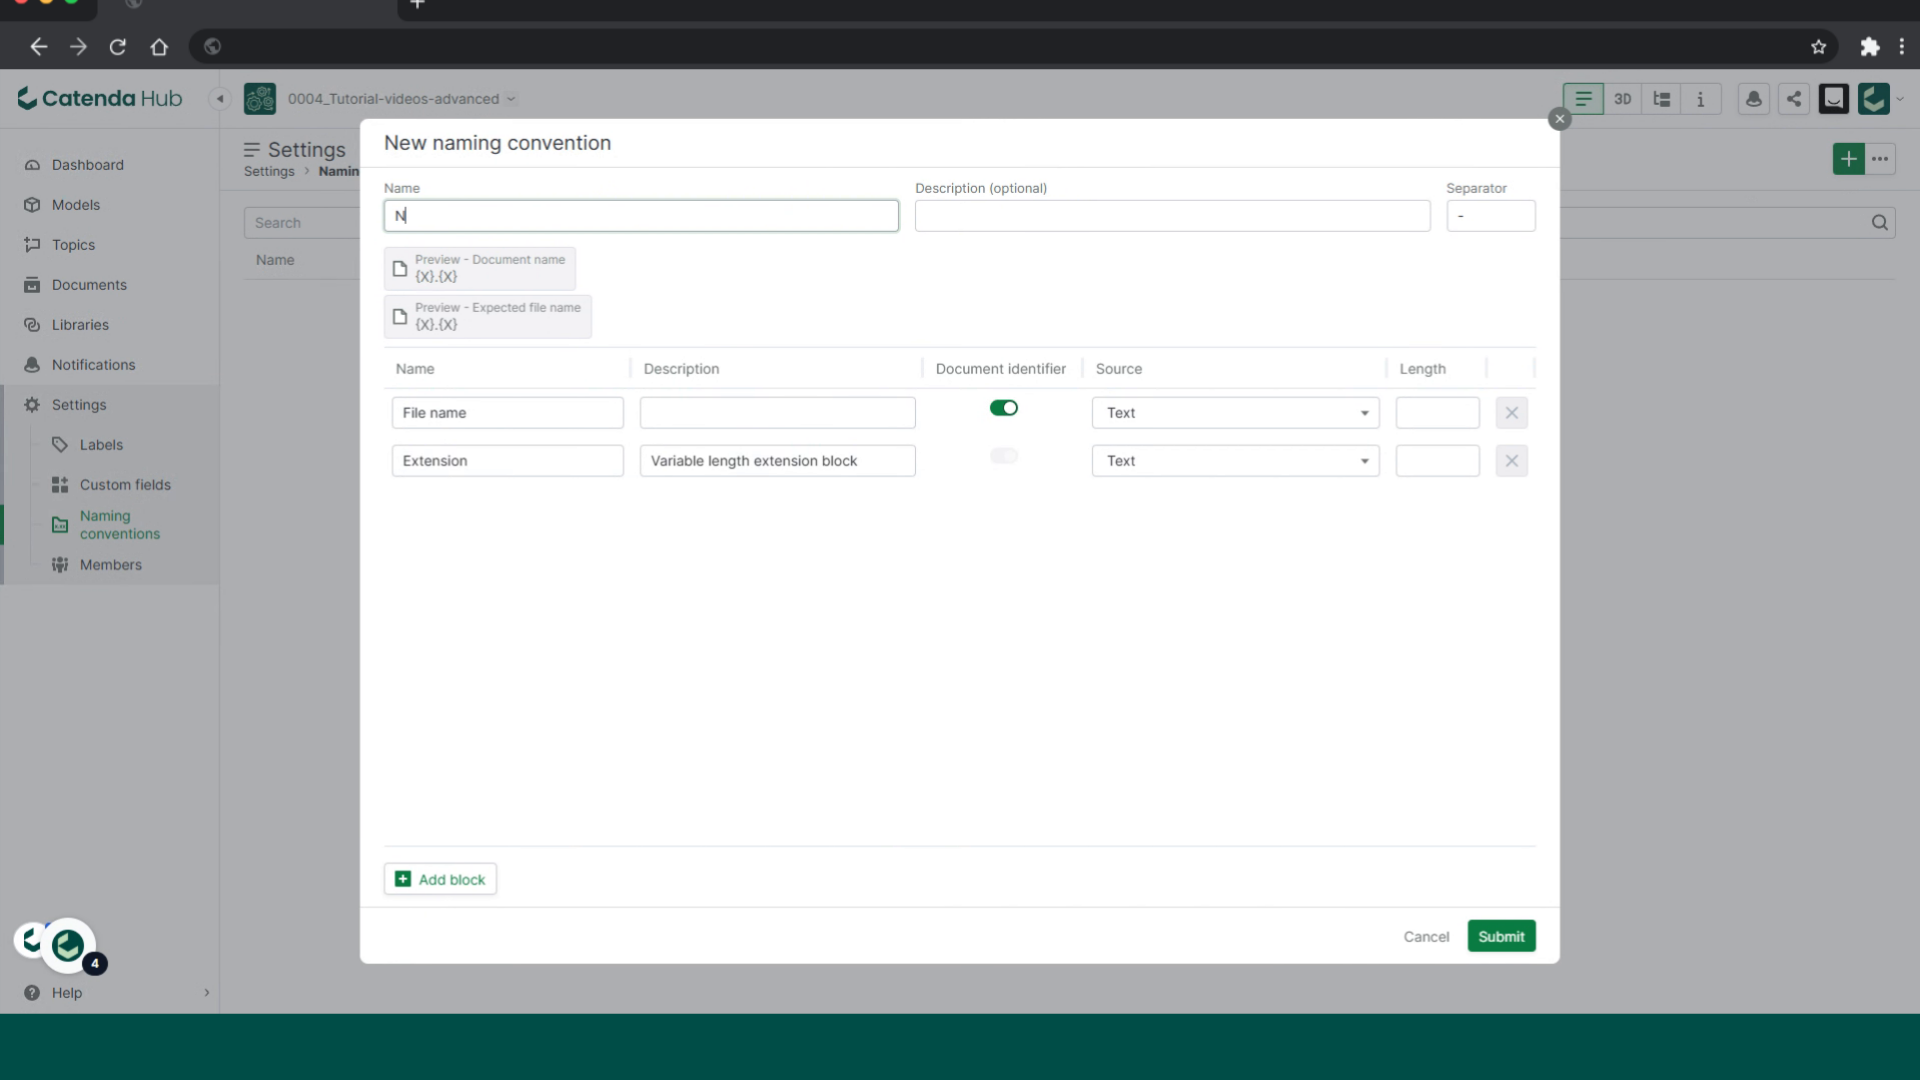Open Labels under Settings
This screenshot has width=1920, height=1080.
click(101, 445)
